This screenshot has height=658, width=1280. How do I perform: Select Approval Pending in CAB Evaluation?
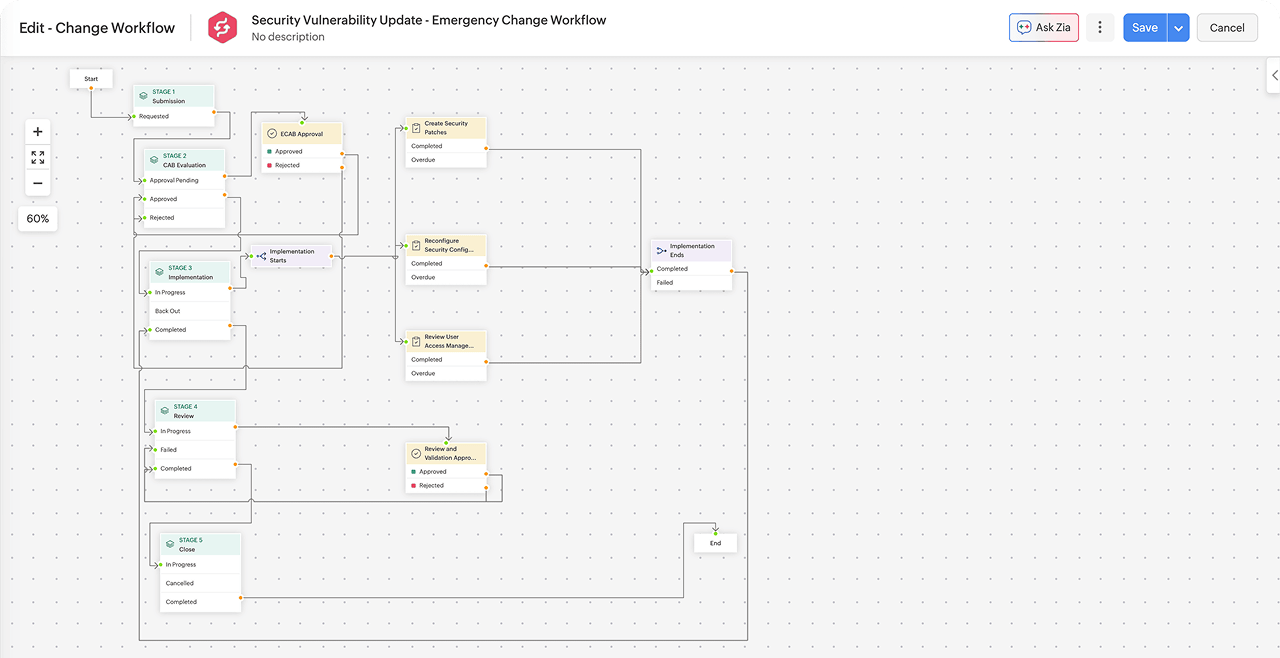[184, 181]
